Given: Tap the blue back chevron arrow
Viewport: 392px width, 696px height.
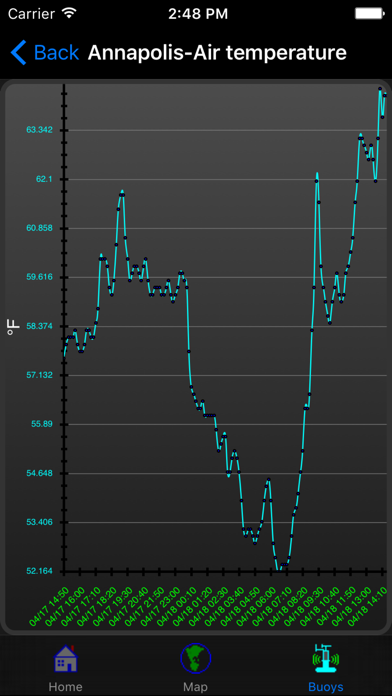Looking at the screenshot, I should coord(18,53).
